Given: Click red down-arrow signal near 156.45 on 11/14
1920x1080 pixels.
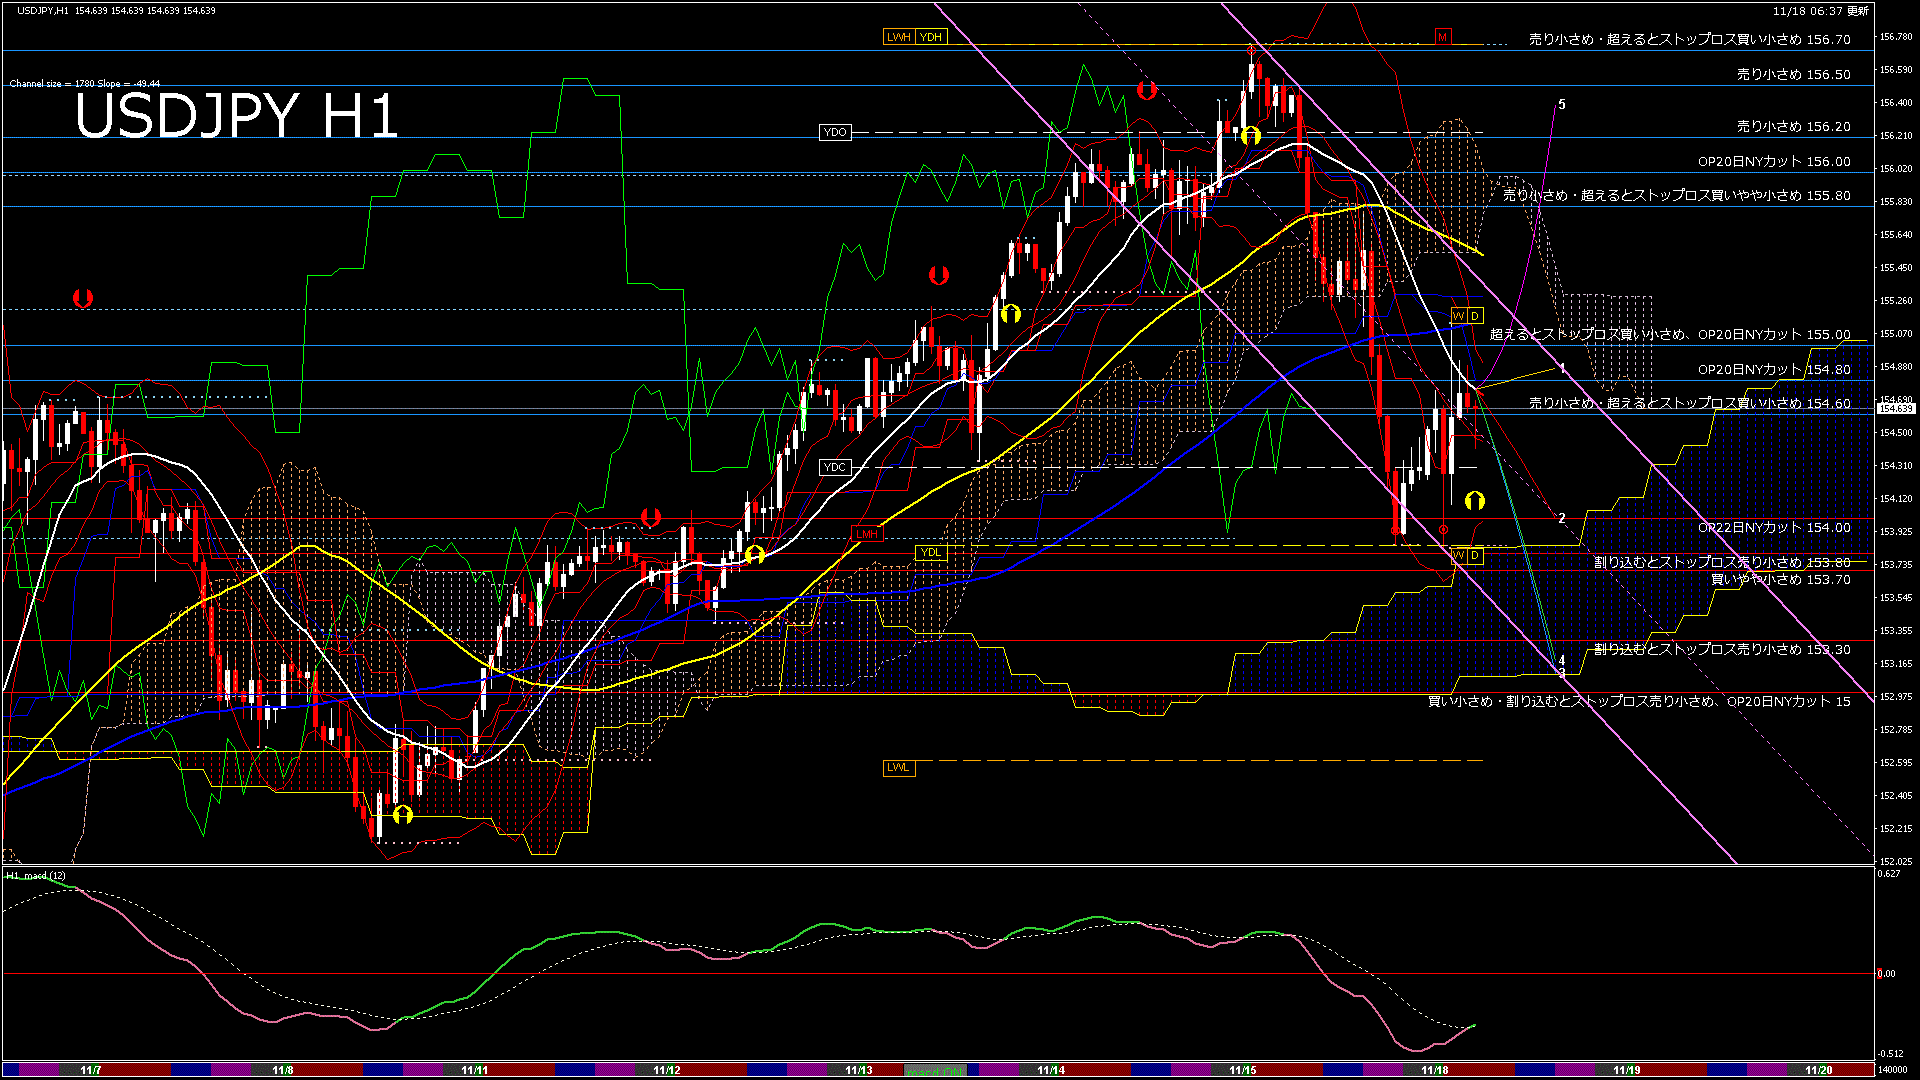Looking at the screenshot, I should (x=1146, y=90).
